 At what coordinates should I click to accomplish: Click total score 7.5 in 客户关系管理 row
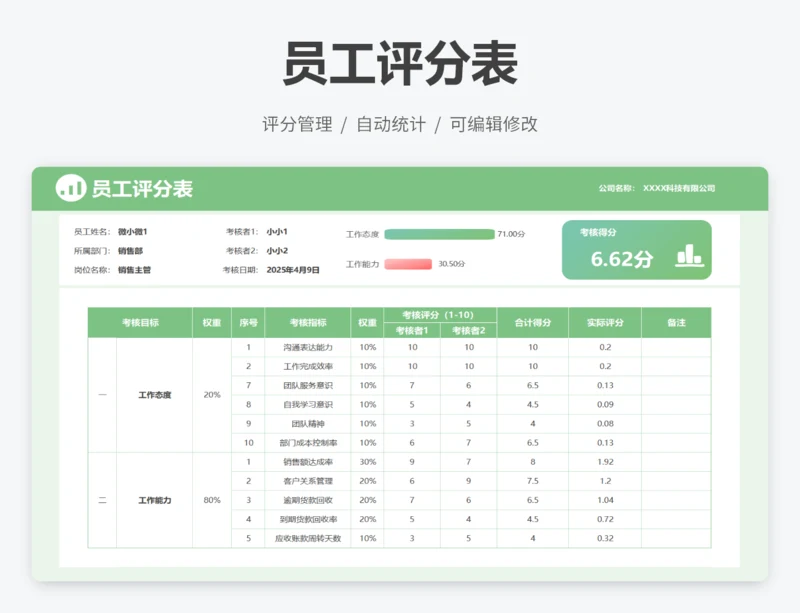533,481
